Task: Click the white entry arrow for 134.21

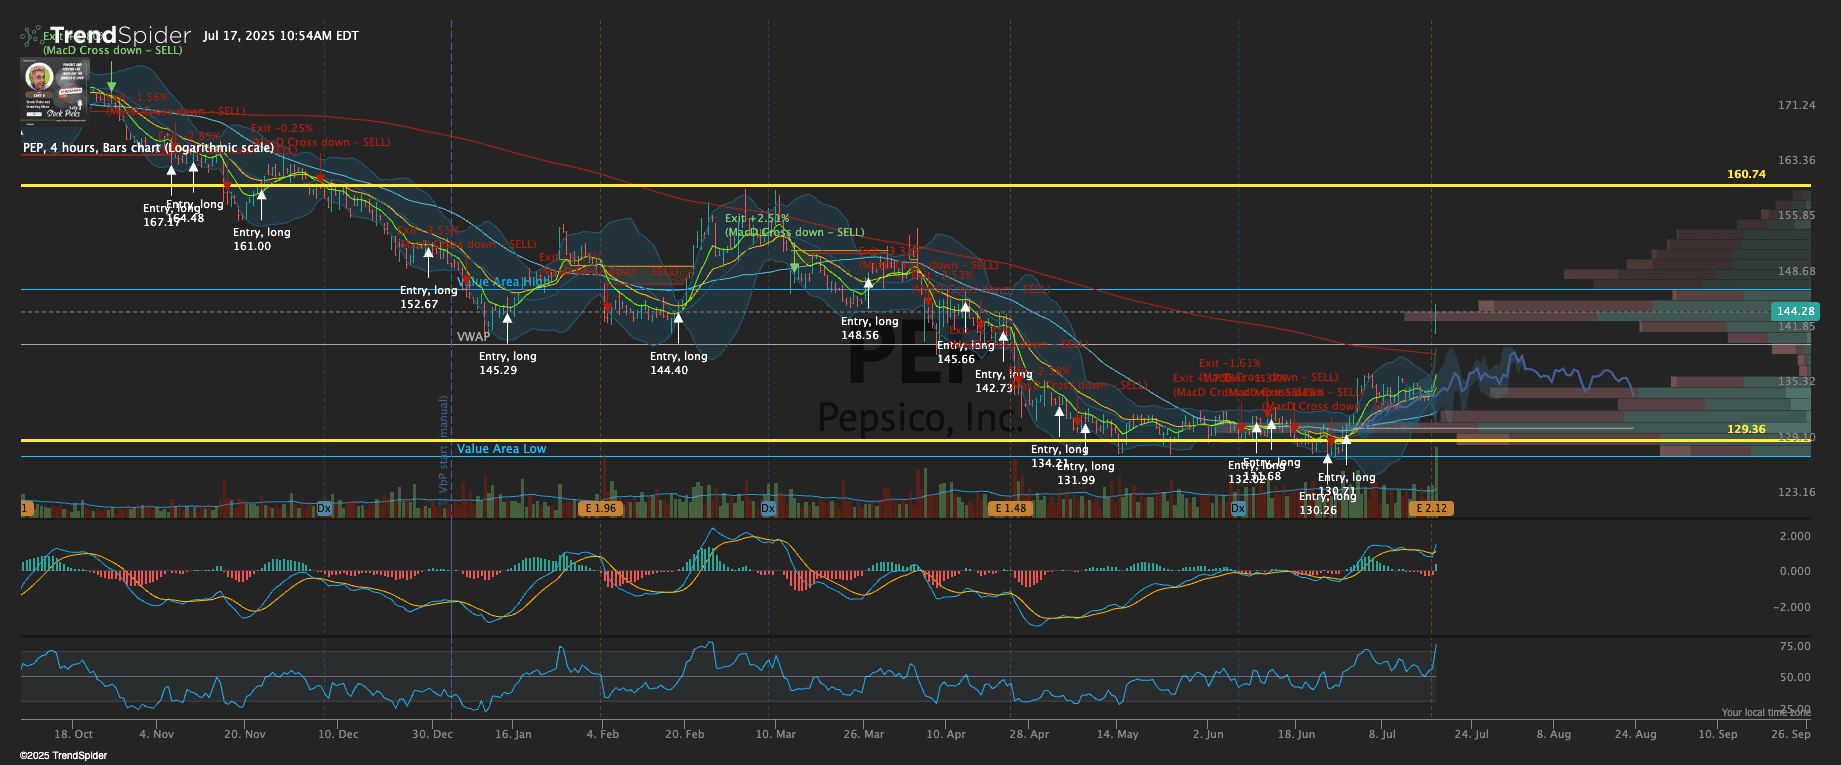Action: 1059,419
